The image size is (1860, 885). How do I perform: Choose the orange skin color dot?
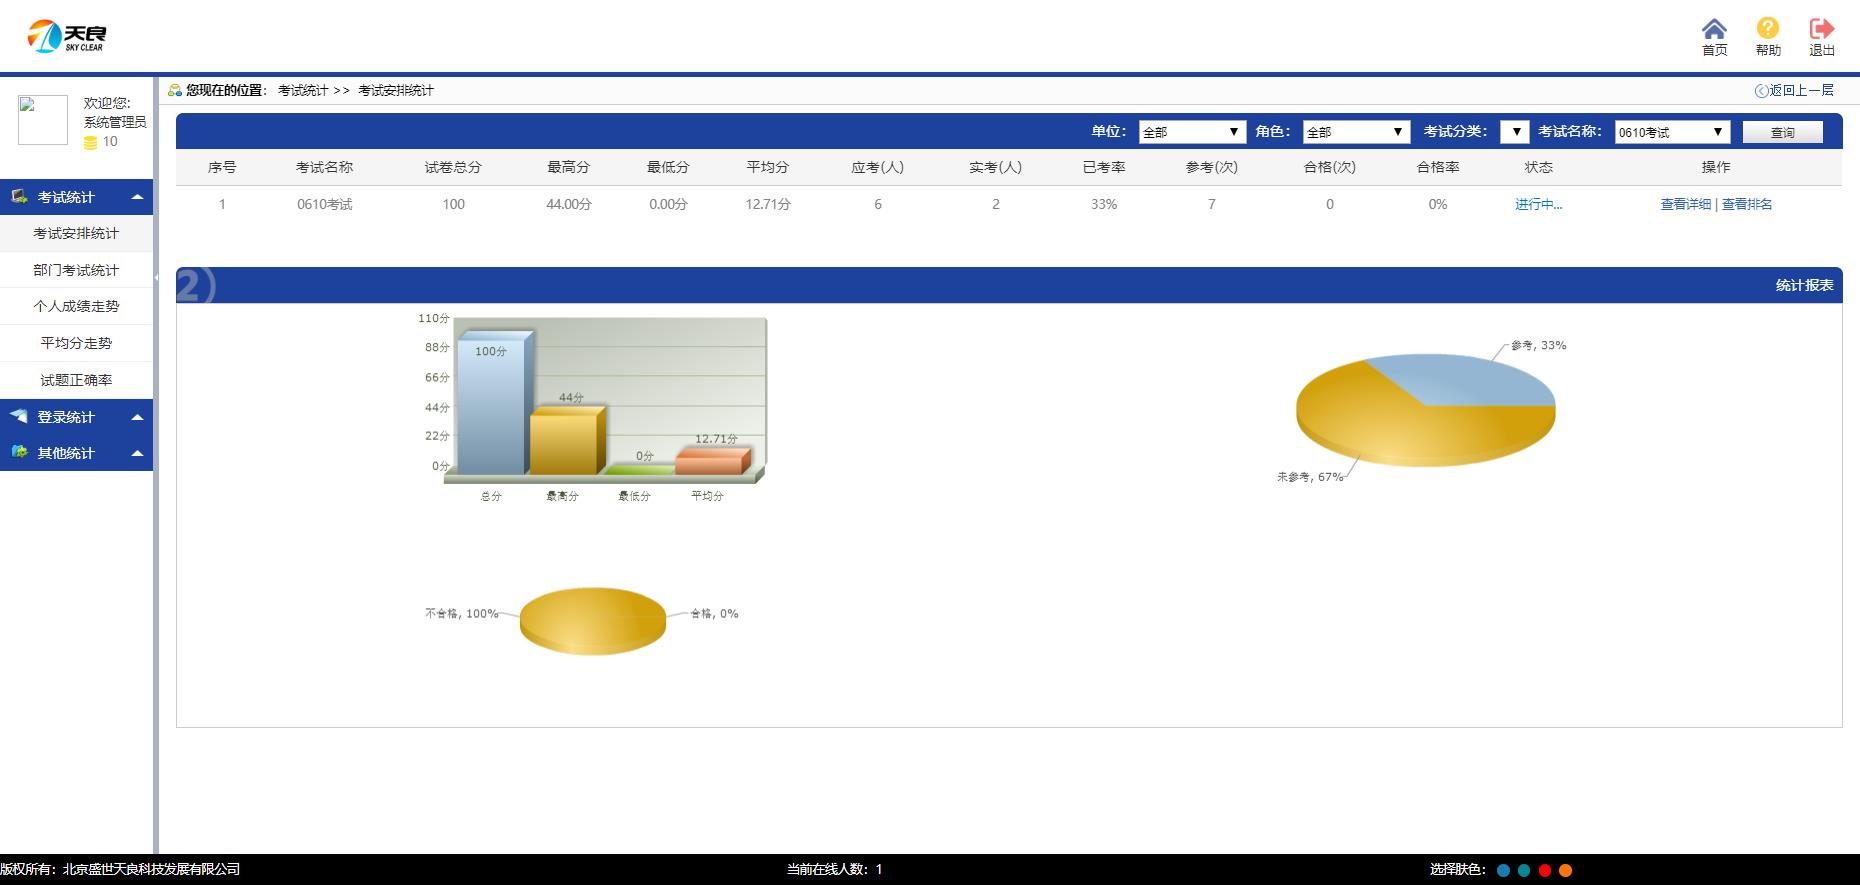tap(1566, 870)
